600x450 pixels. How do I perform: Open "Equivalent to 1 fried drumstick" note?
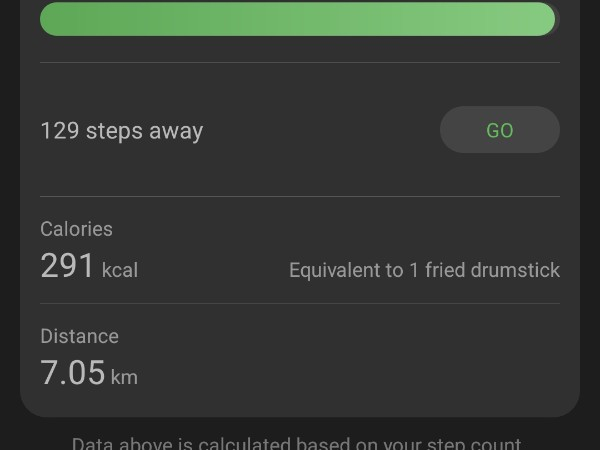(x=424, y=270)
